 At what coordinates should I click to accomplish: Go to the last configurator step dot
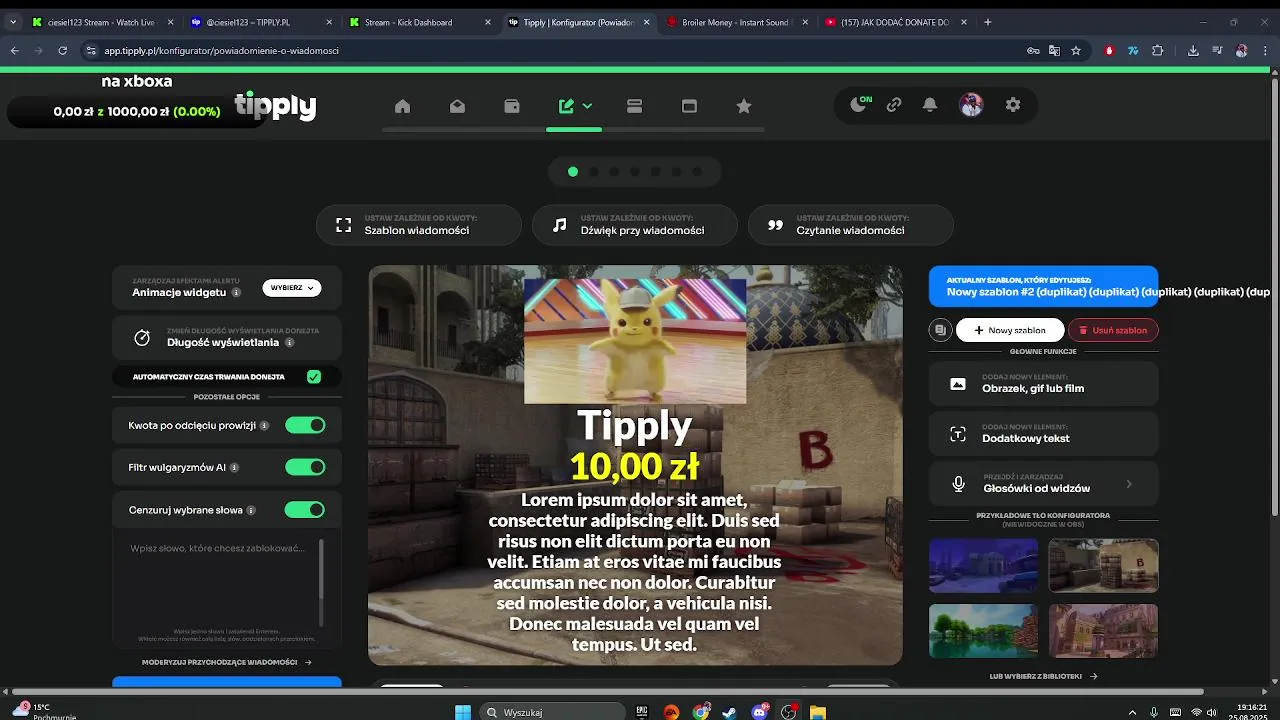(x=698, y=171)
